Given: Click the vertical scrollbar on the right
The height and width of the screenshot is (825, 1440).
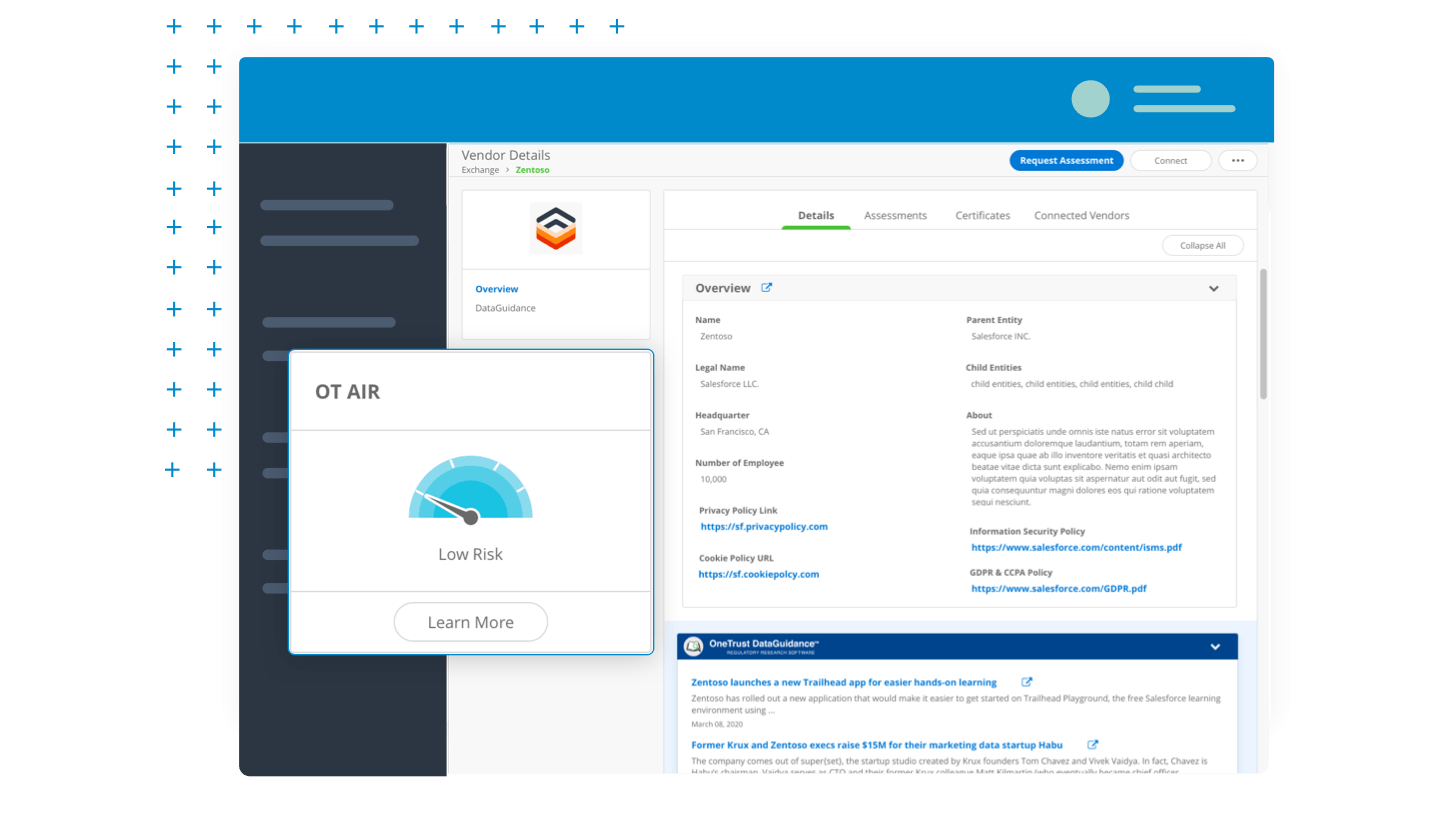Looking at the screenshot, I should click(1263, 334).
